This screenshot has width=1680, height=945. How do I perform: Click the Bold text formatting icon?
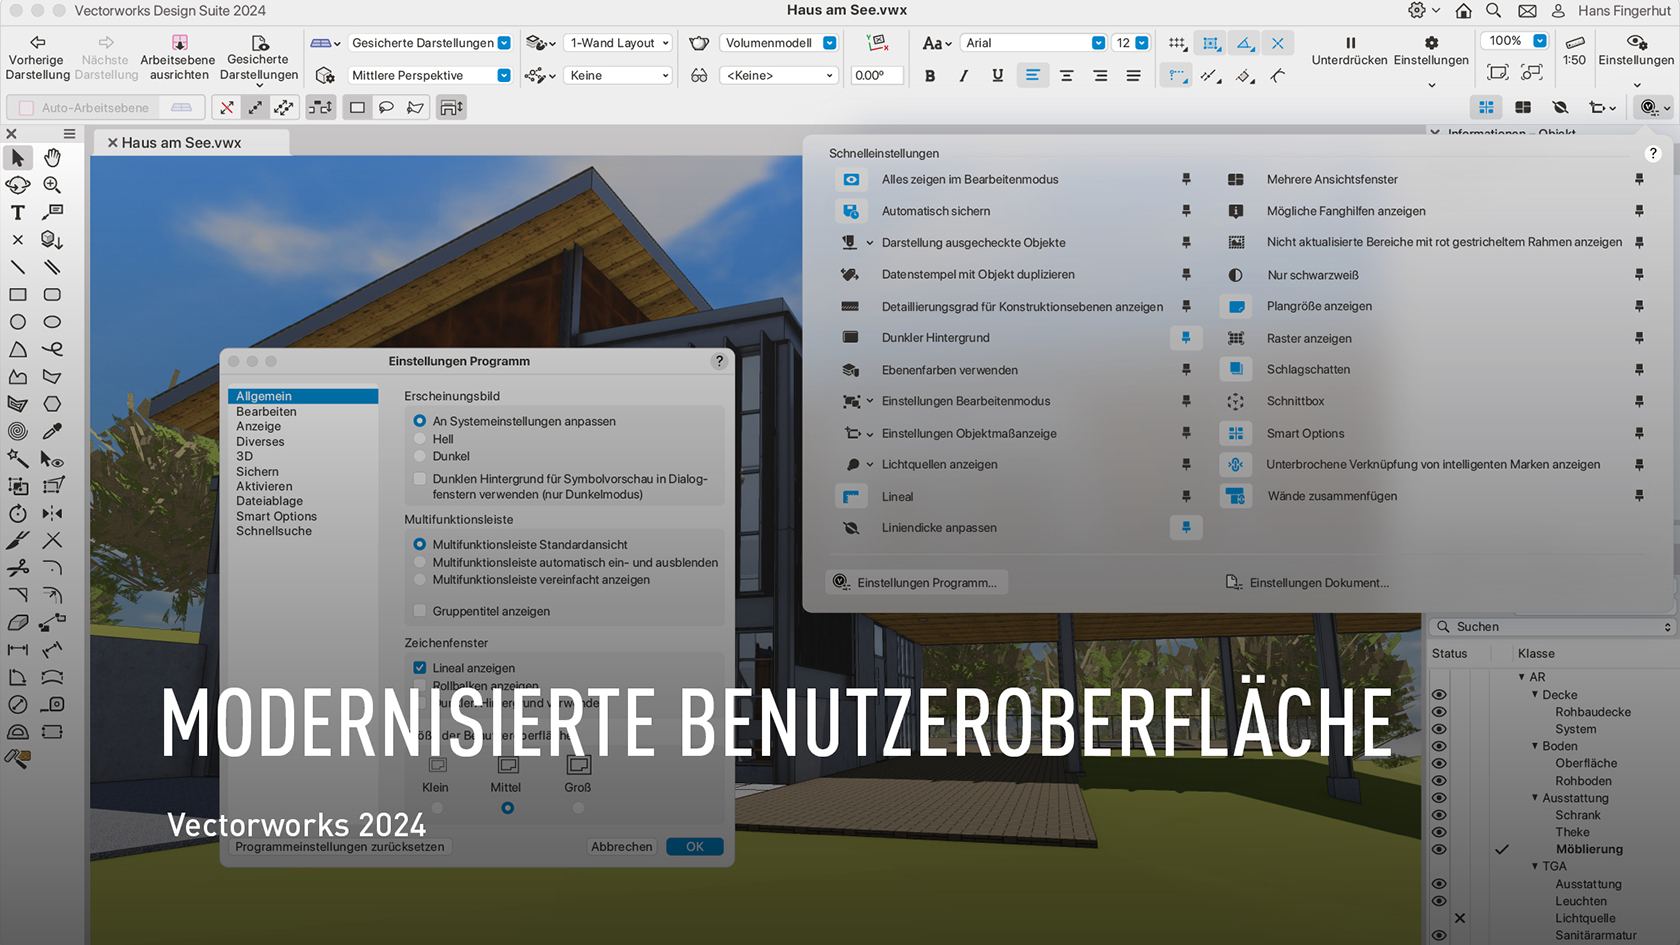(x=930, y=76)
